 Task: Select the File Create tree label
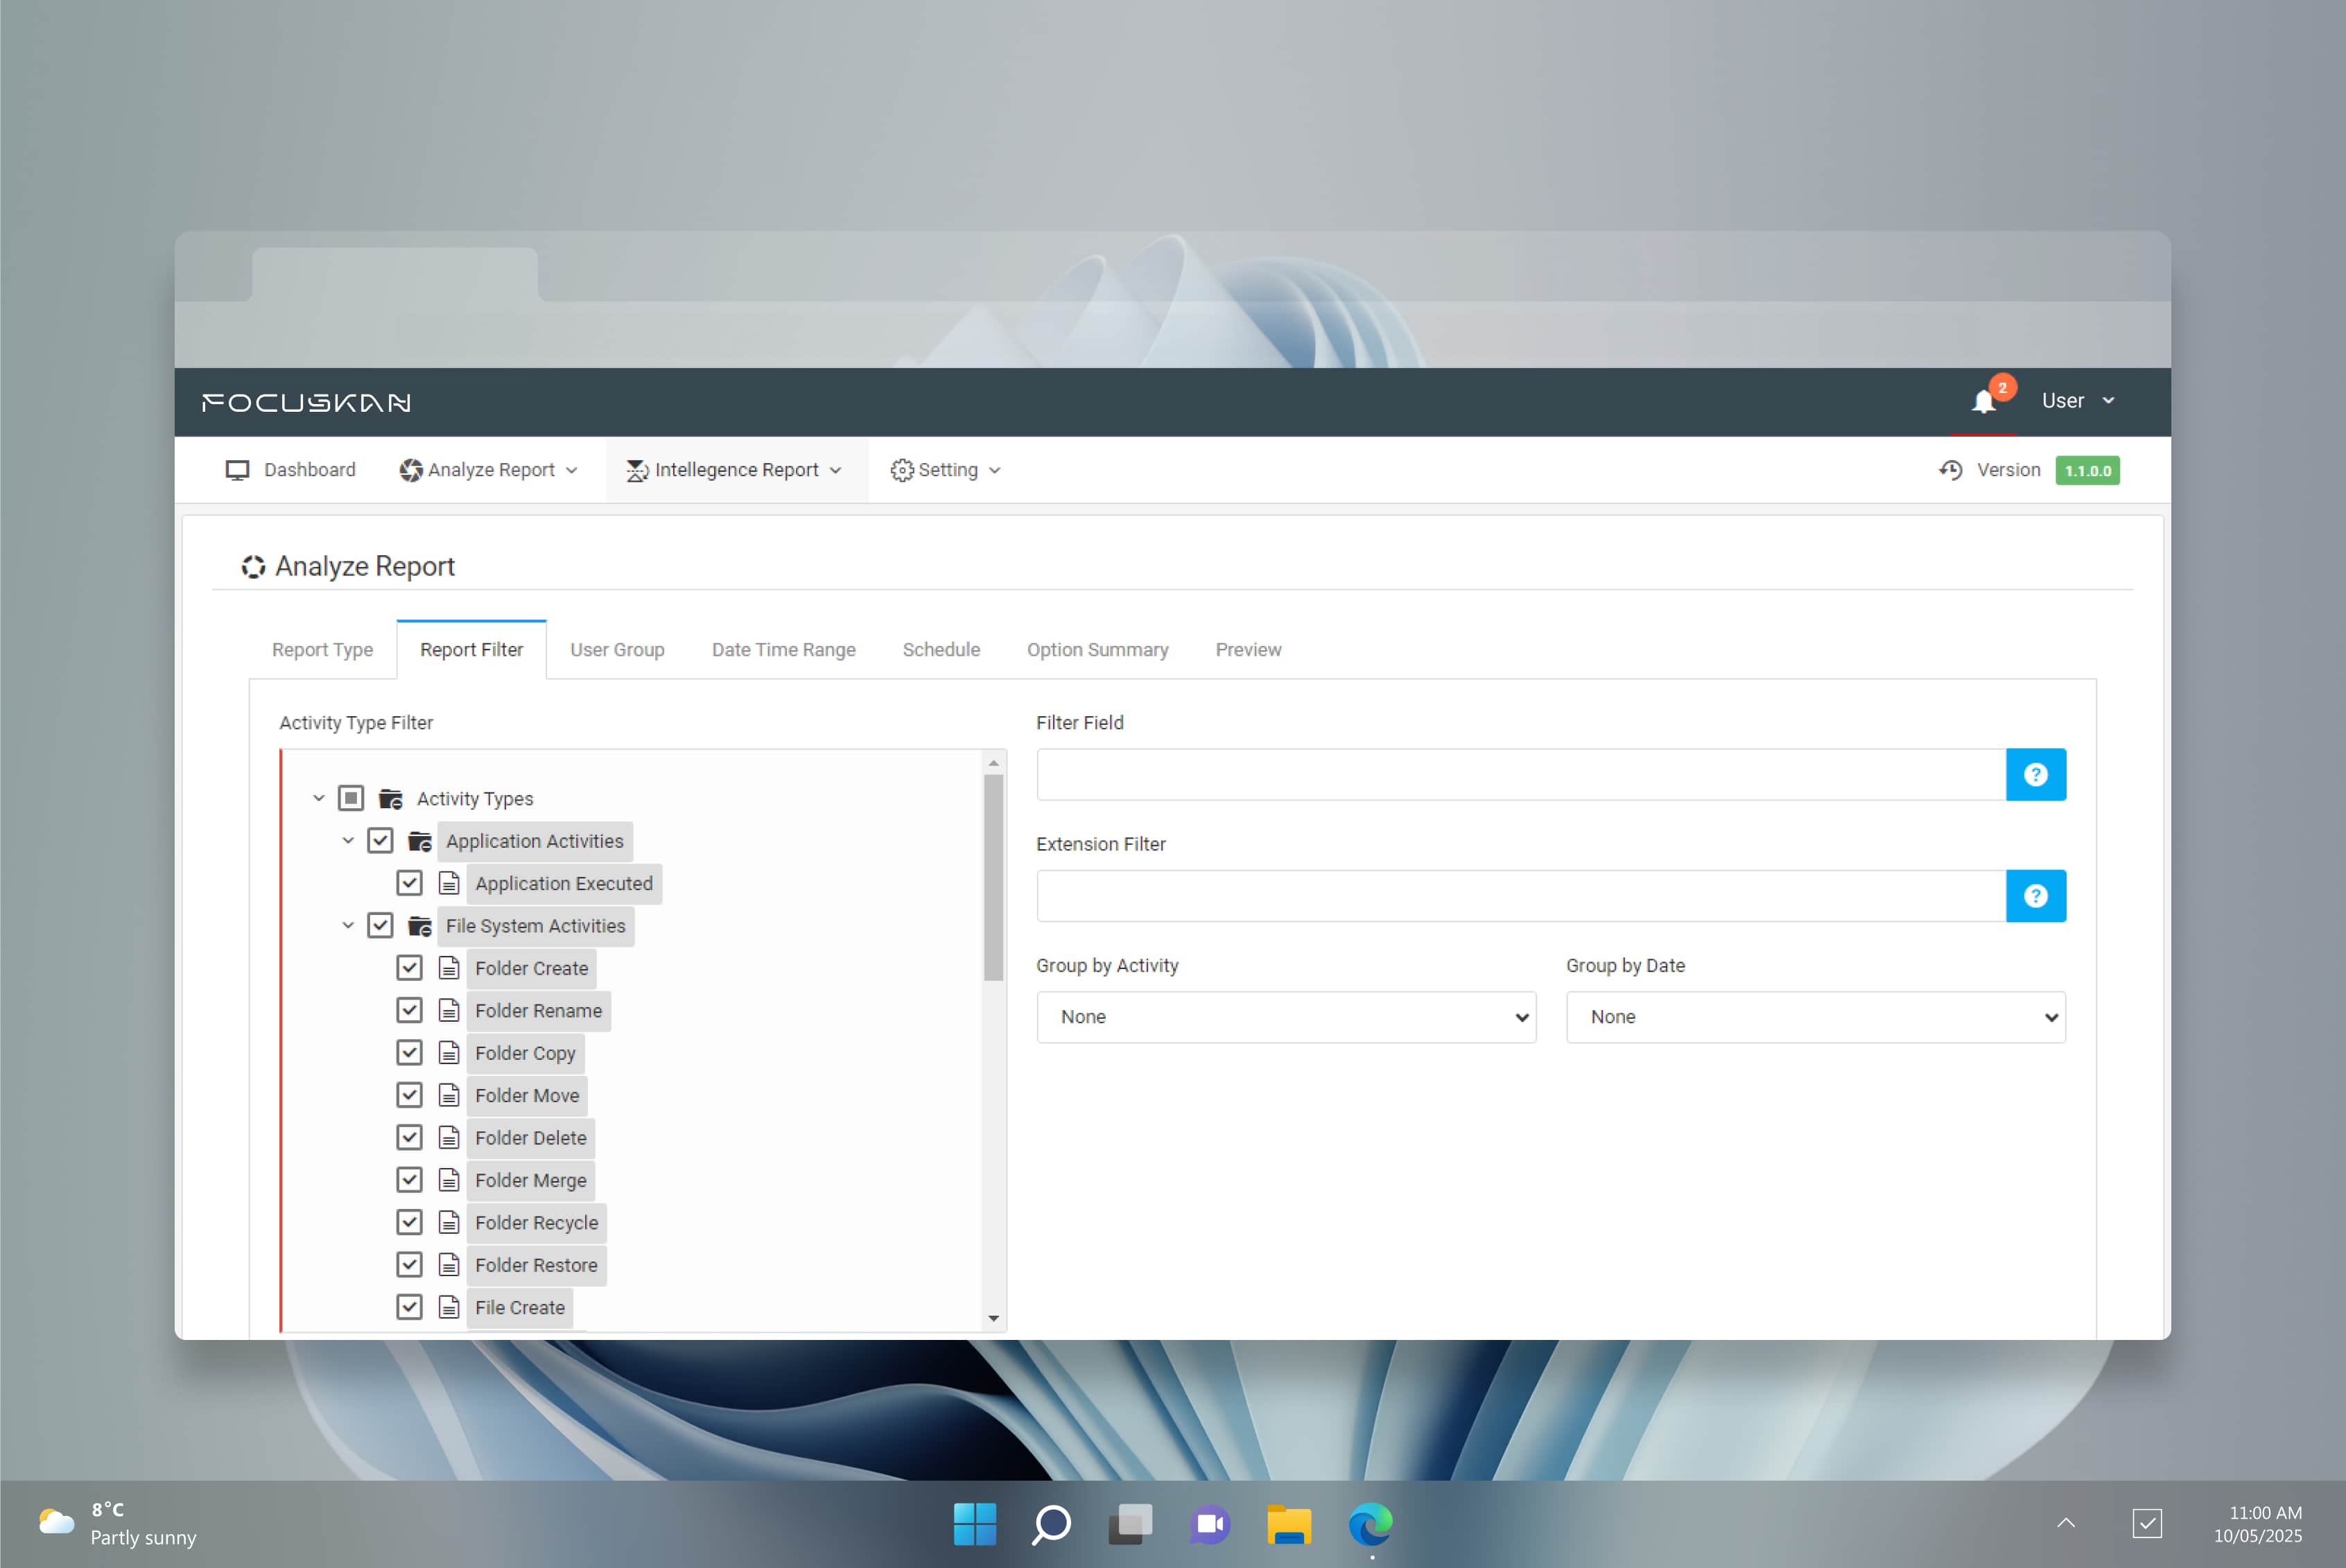520,1307
